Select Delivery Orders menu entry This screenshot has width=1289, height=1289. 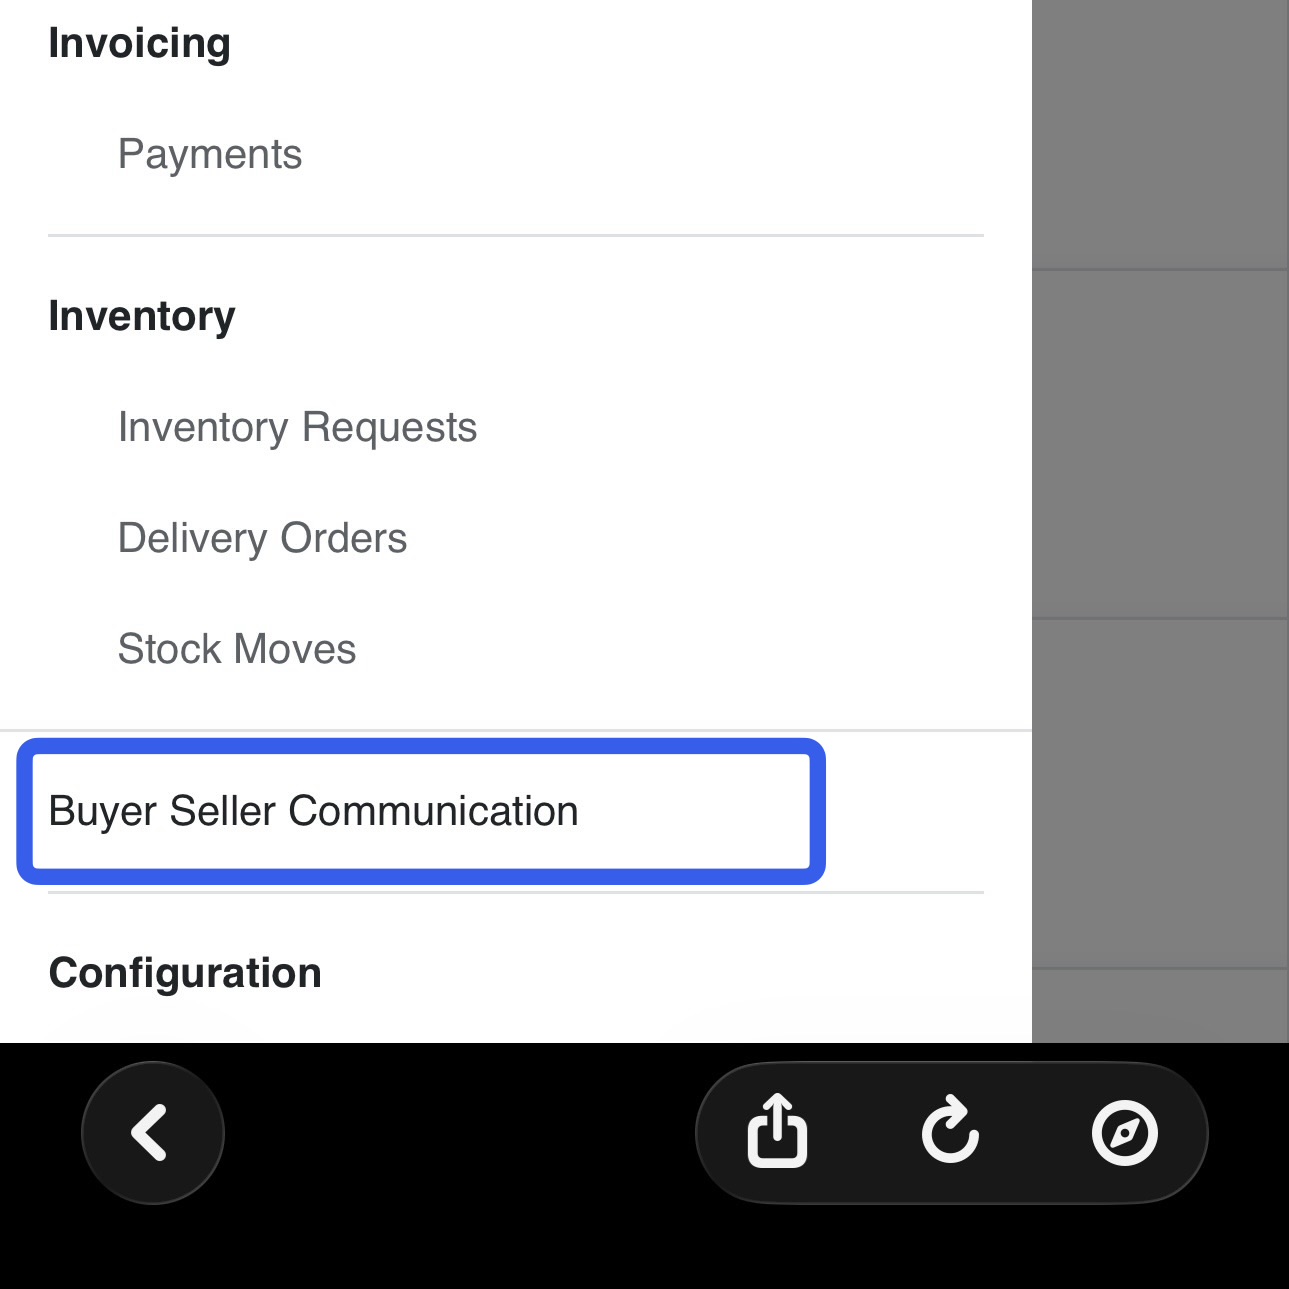tap(262, 538)
